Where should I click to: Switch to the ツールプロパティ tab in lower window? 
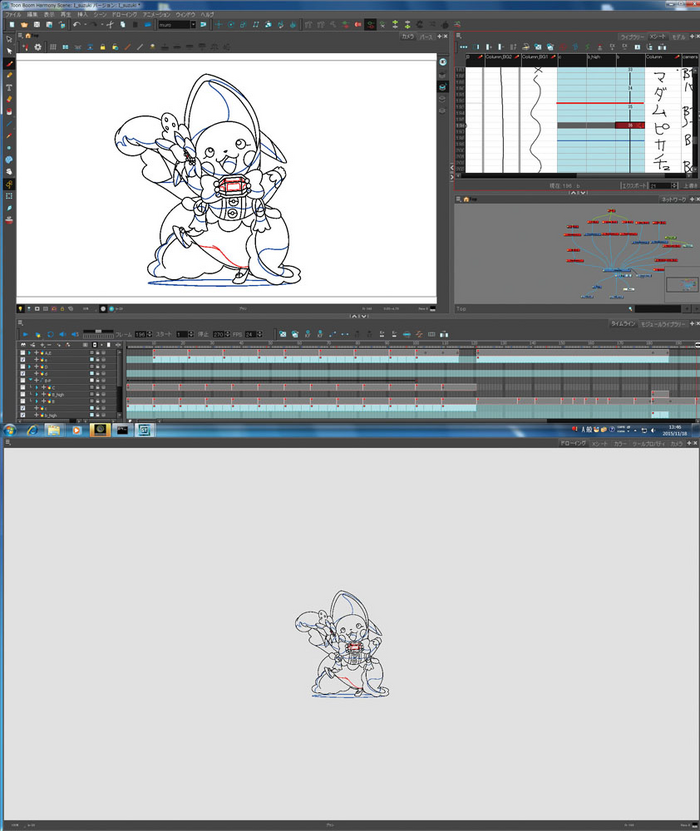tap(648, 443)
